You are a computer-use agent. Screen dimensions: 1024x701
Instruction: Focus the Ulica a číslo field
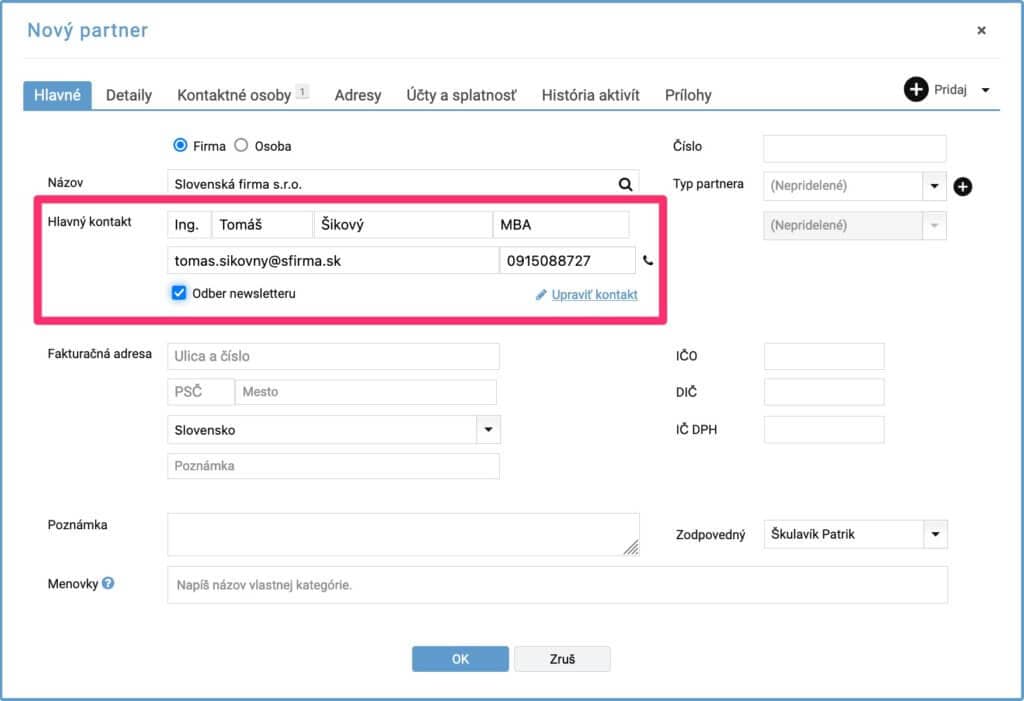[333, 356]
